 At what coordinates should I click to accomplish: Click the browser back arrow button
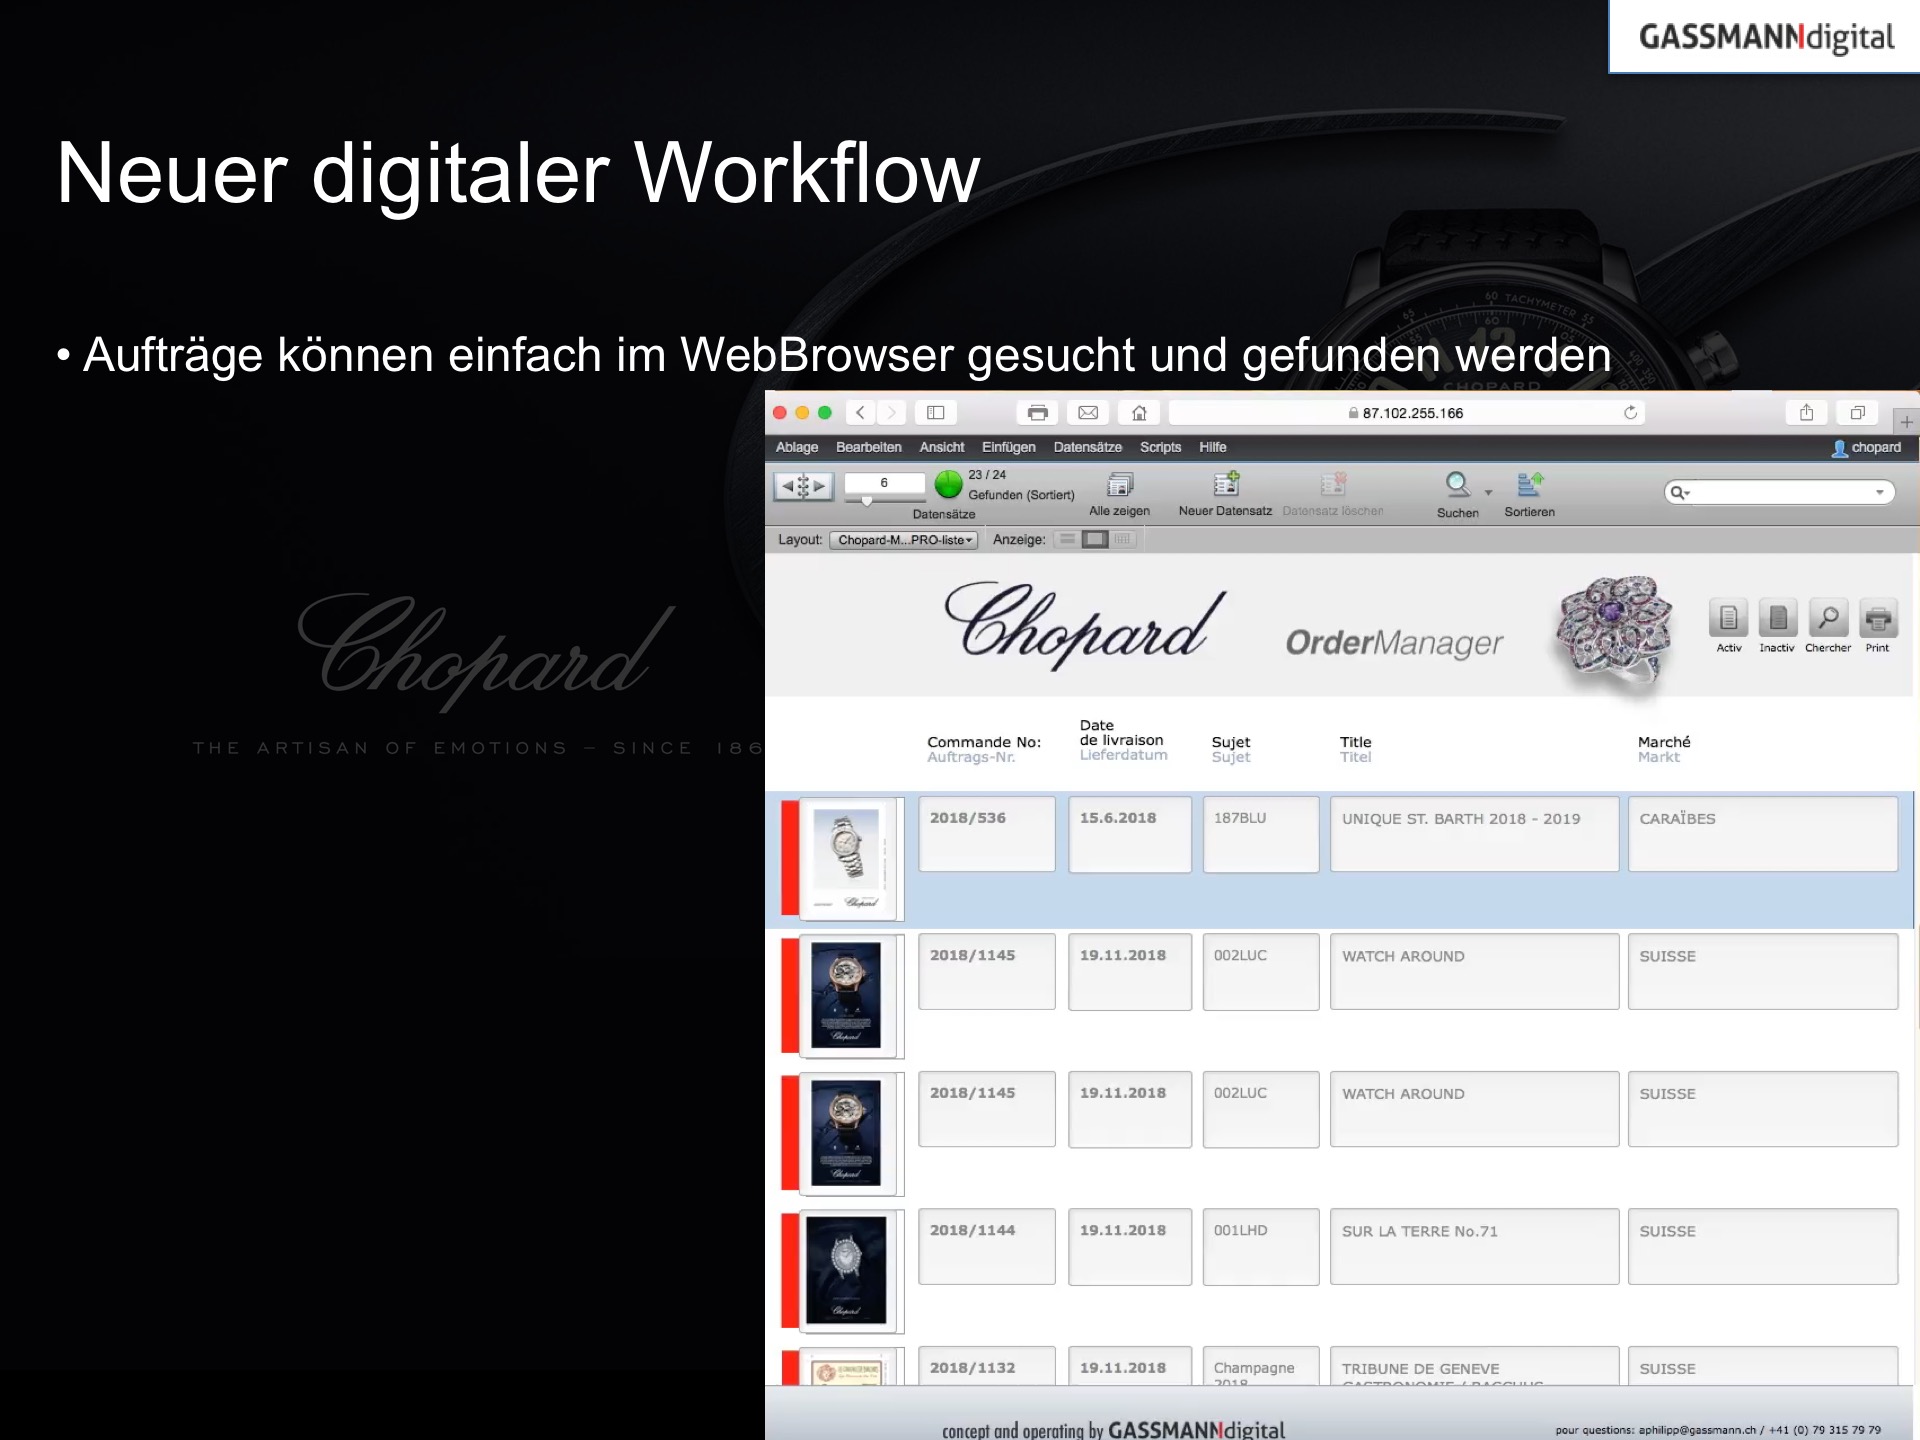coord(860,412)
